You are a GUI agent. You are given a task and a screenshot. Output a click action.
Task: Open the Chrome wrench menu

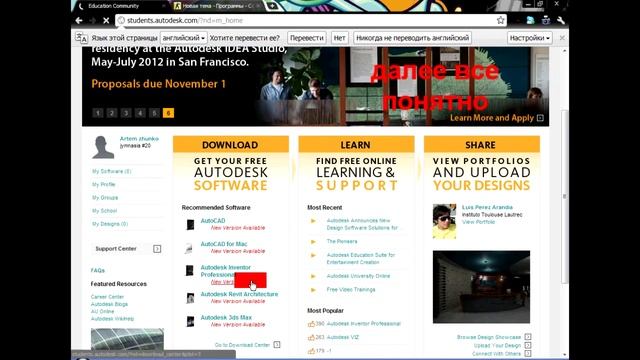(560, 20)
